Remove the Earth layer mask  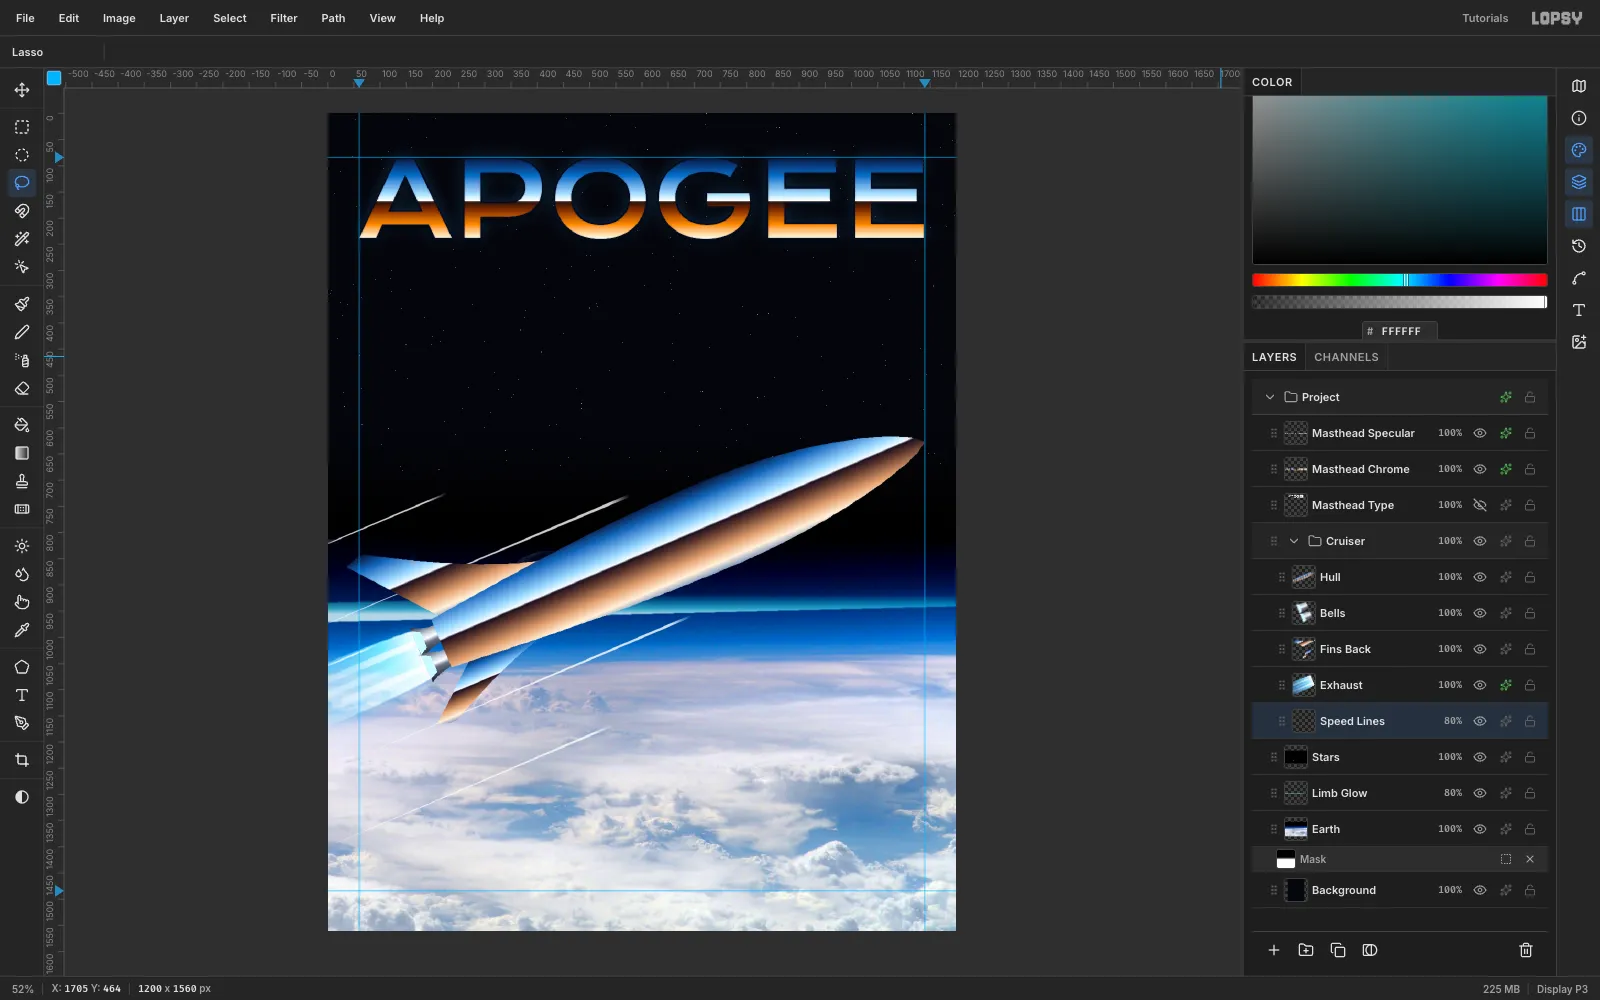tap(1530, 859)
